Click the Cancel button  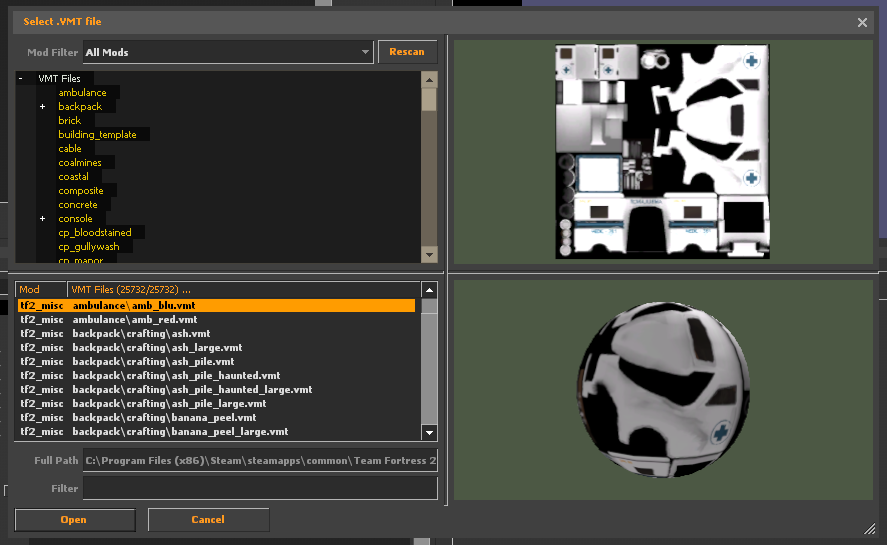208,520
